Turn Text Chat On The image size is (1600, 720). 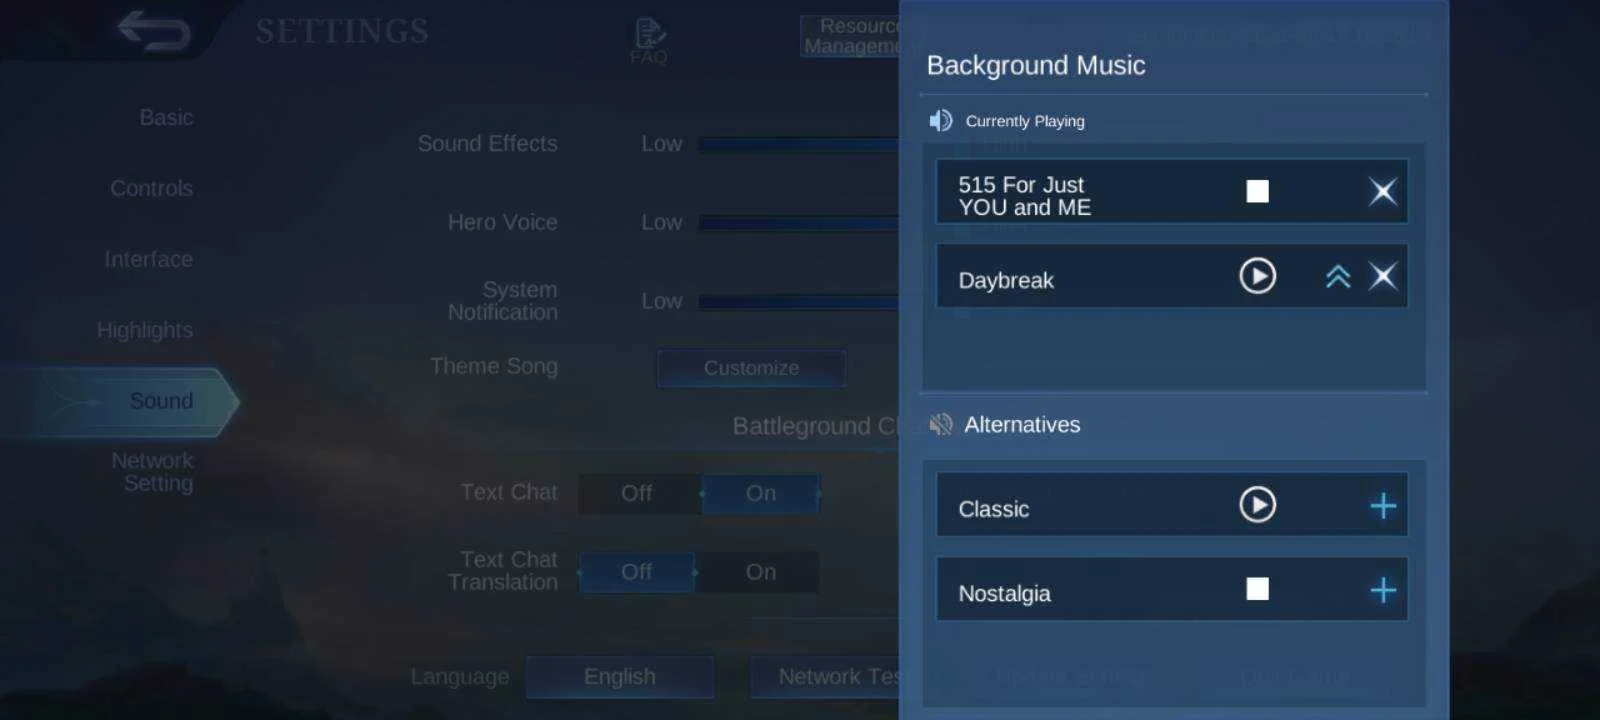coord(761,494)
